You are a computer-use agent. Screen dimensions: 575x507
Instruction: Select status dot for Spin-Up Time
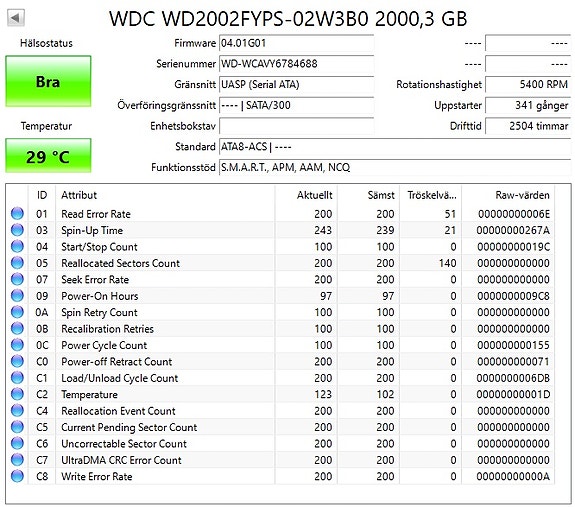click(x=17, y=230)
